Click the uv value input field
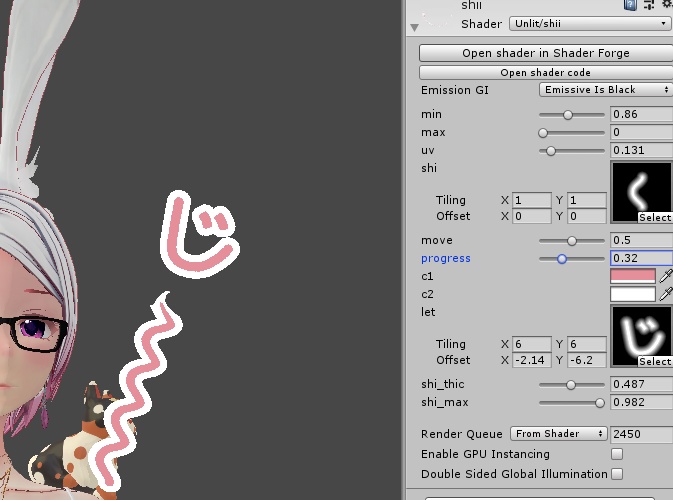Viewport: 673px width, 500px height. pos(641,150)
